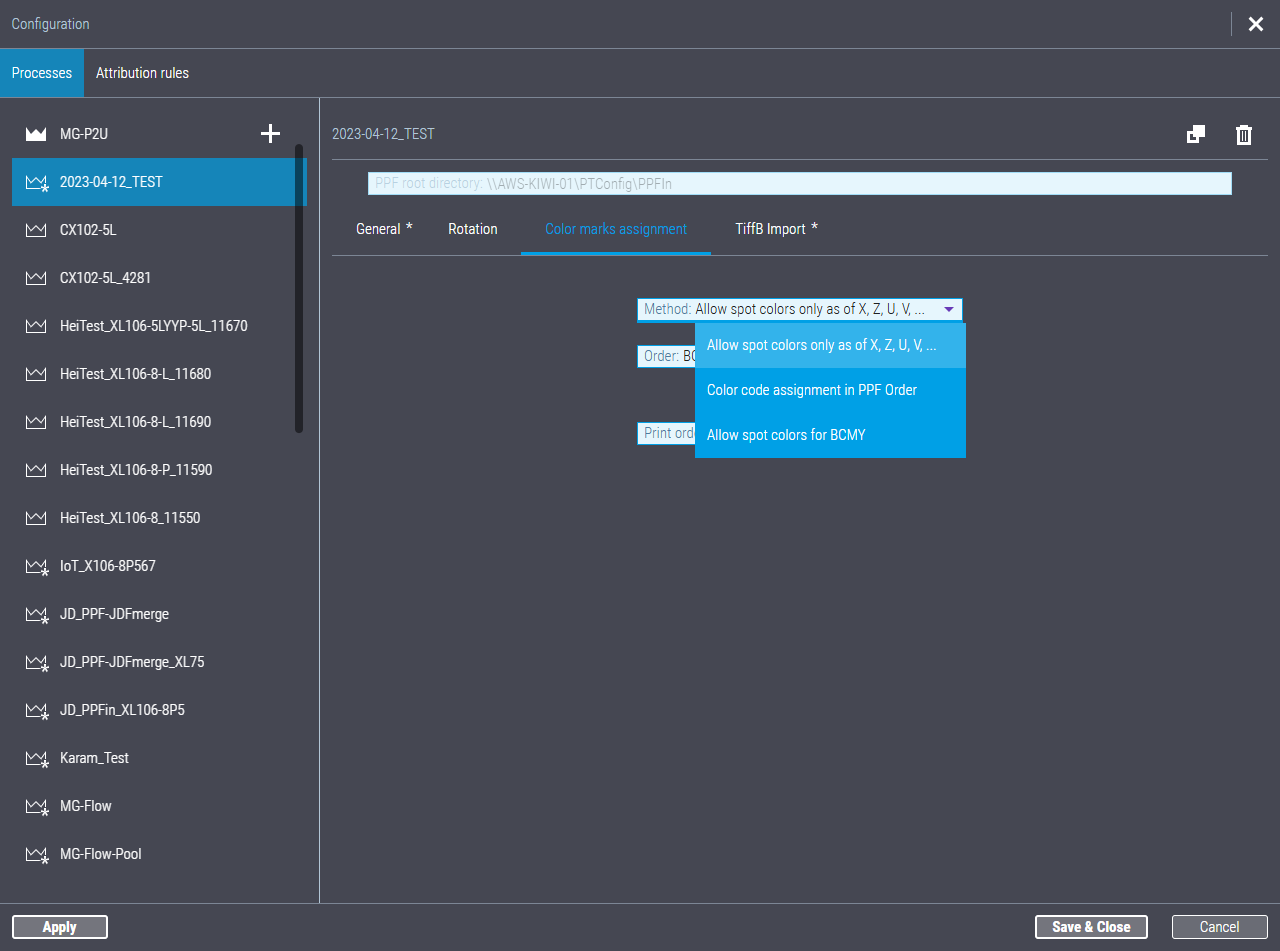Click the icon beside IoT_X106-8P567
This screenshot has height=951, width=1280.
(x=35, y=565)
